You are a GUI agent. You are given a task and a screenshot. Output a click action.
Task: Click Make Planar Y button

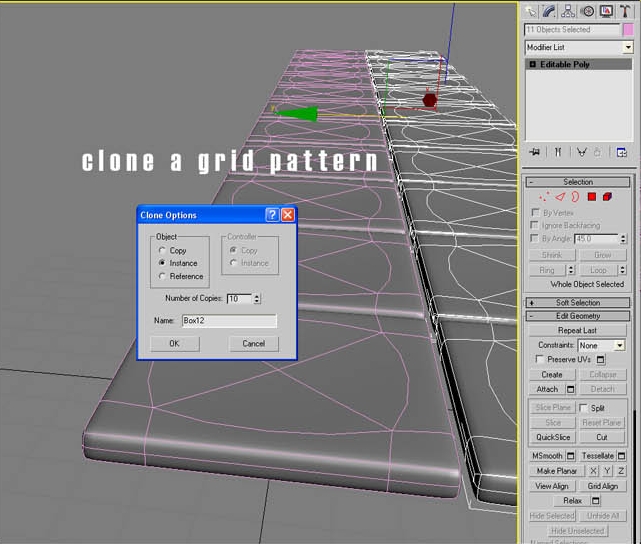(x=607, y=471)
